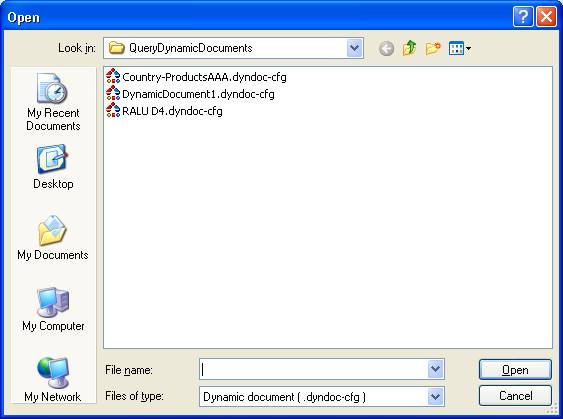Go up one folder level
Viewport: 563px width, 419px height.
coord(409,48)
